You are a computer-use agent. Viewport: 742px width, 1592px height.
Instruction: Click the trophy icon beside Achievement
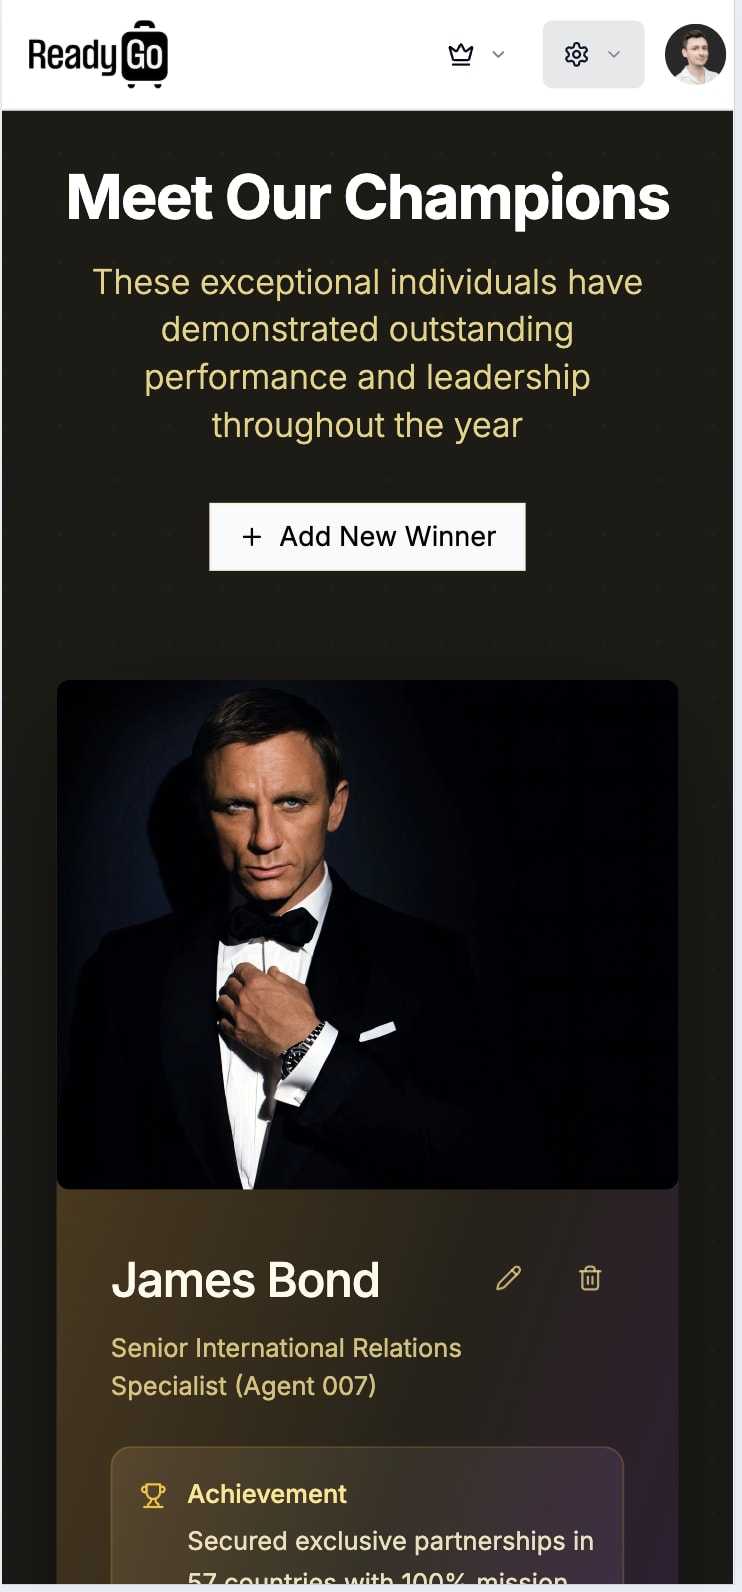point(153,1495)
